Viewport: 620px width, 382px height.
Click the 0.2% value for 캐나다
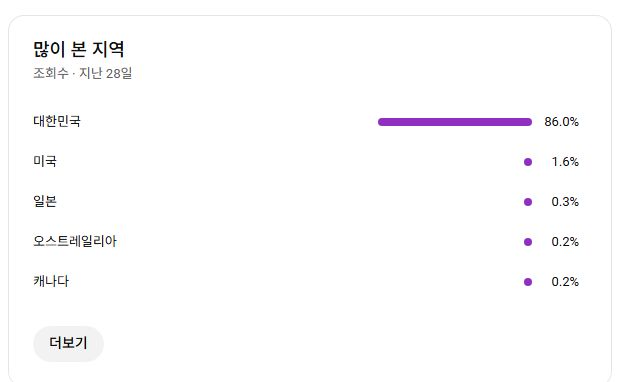(565, 282)
